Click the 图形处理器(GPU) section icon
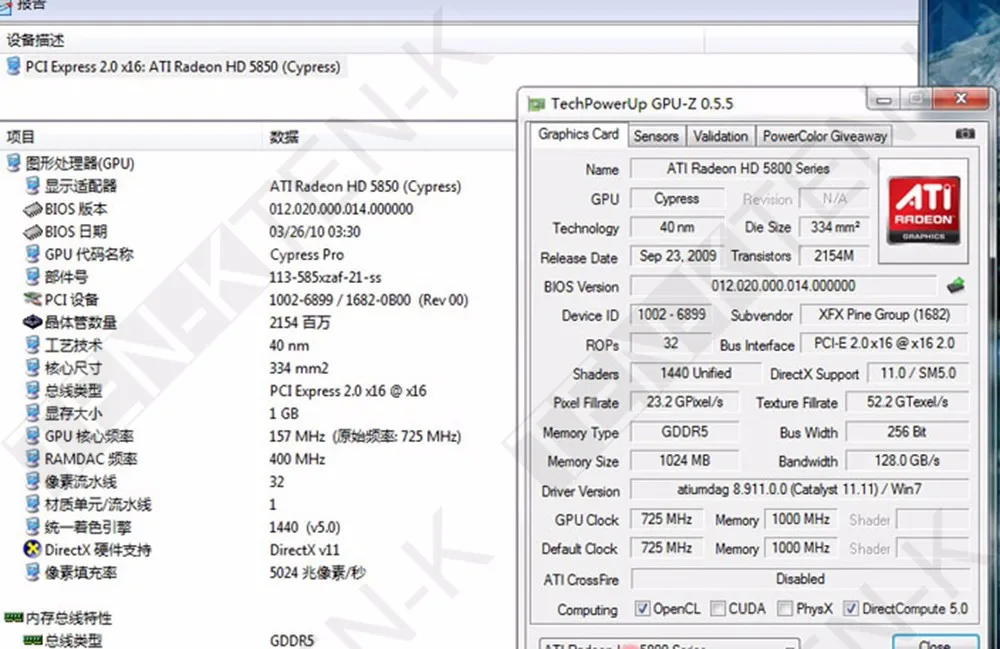This screenshot has height=649, width=1000. click(x=13, y=163)
